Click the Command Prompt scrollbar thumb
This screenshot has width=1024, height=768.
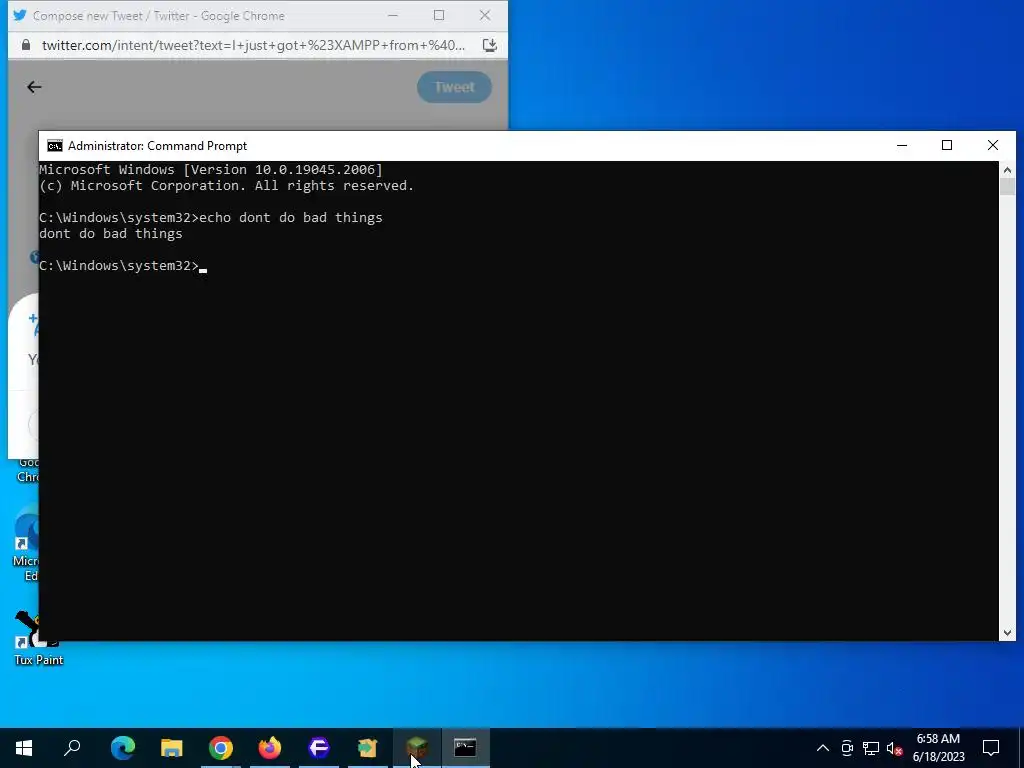click(1007, 186)
